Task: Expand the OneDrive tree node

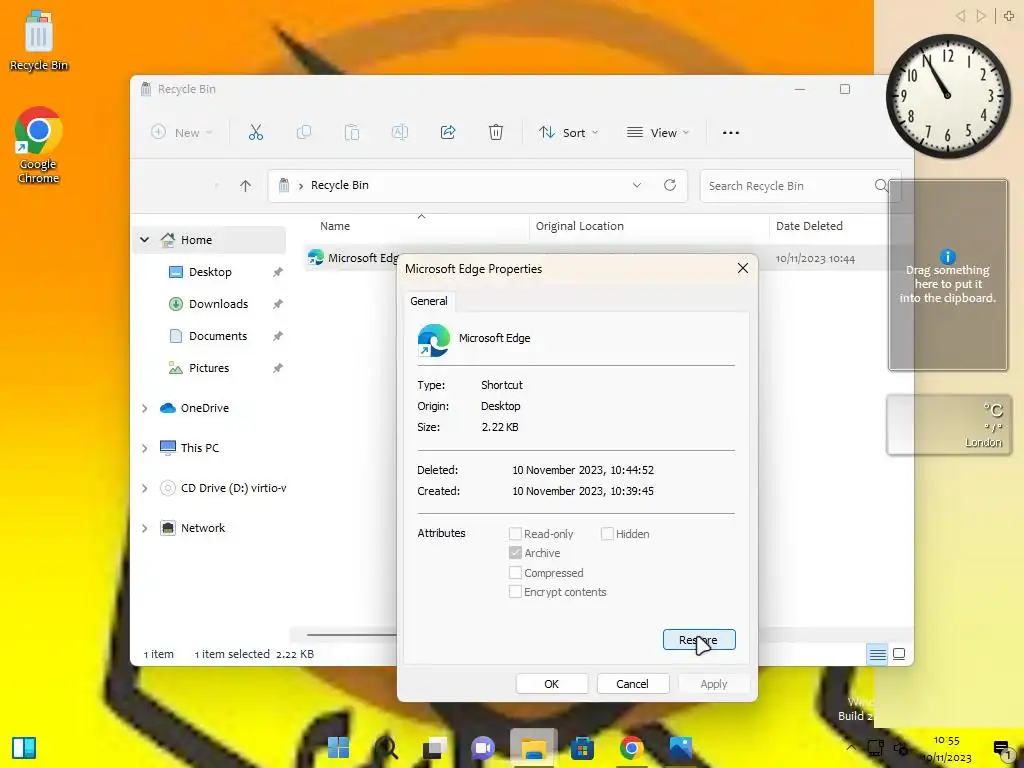Action: click(144, 408)
